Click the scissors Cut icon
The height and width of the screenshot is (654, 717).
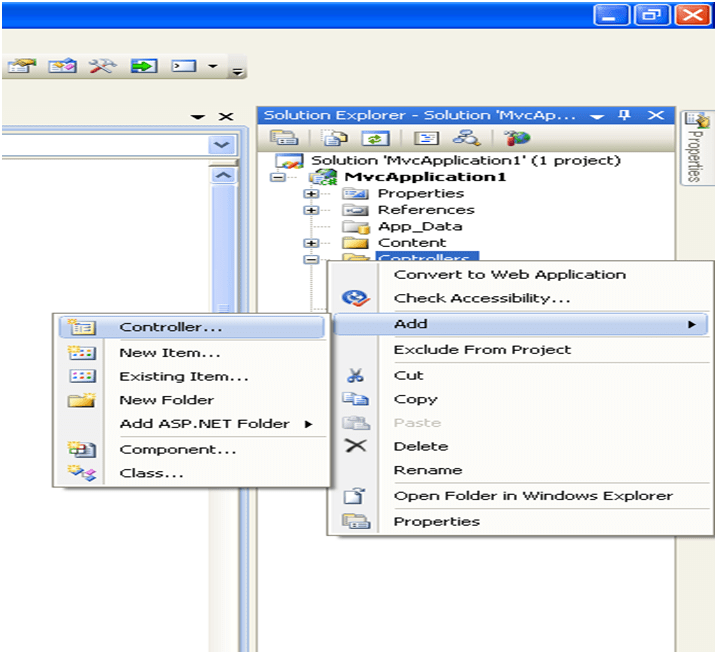point(355,376)
